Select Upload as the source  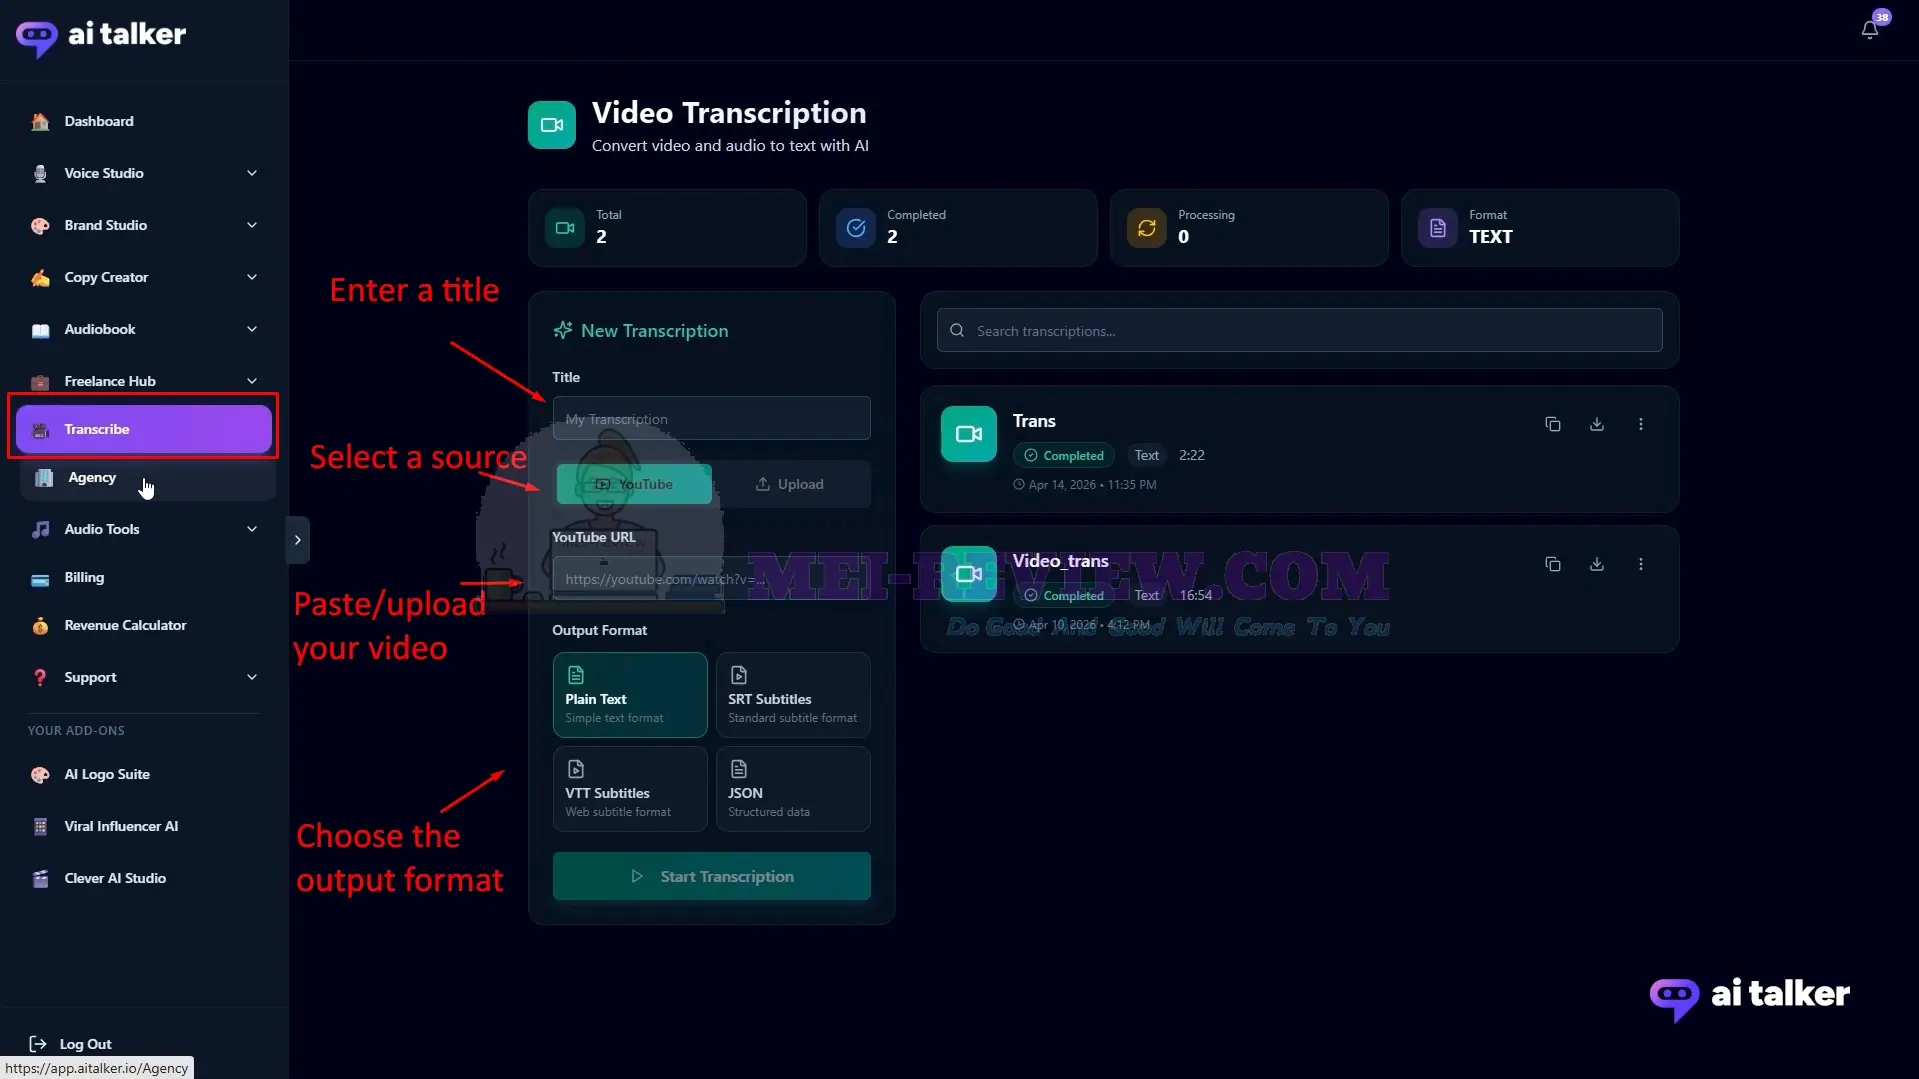(790, 484)
